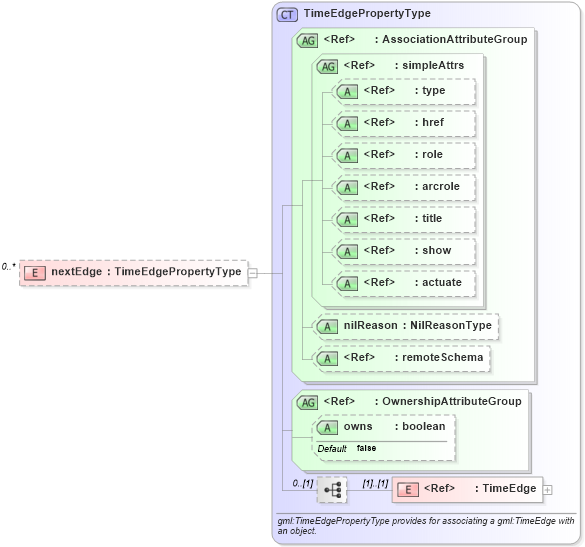
Task: Click the AG icon of AssociationAttributeGroup
Action: coord(307,40)
